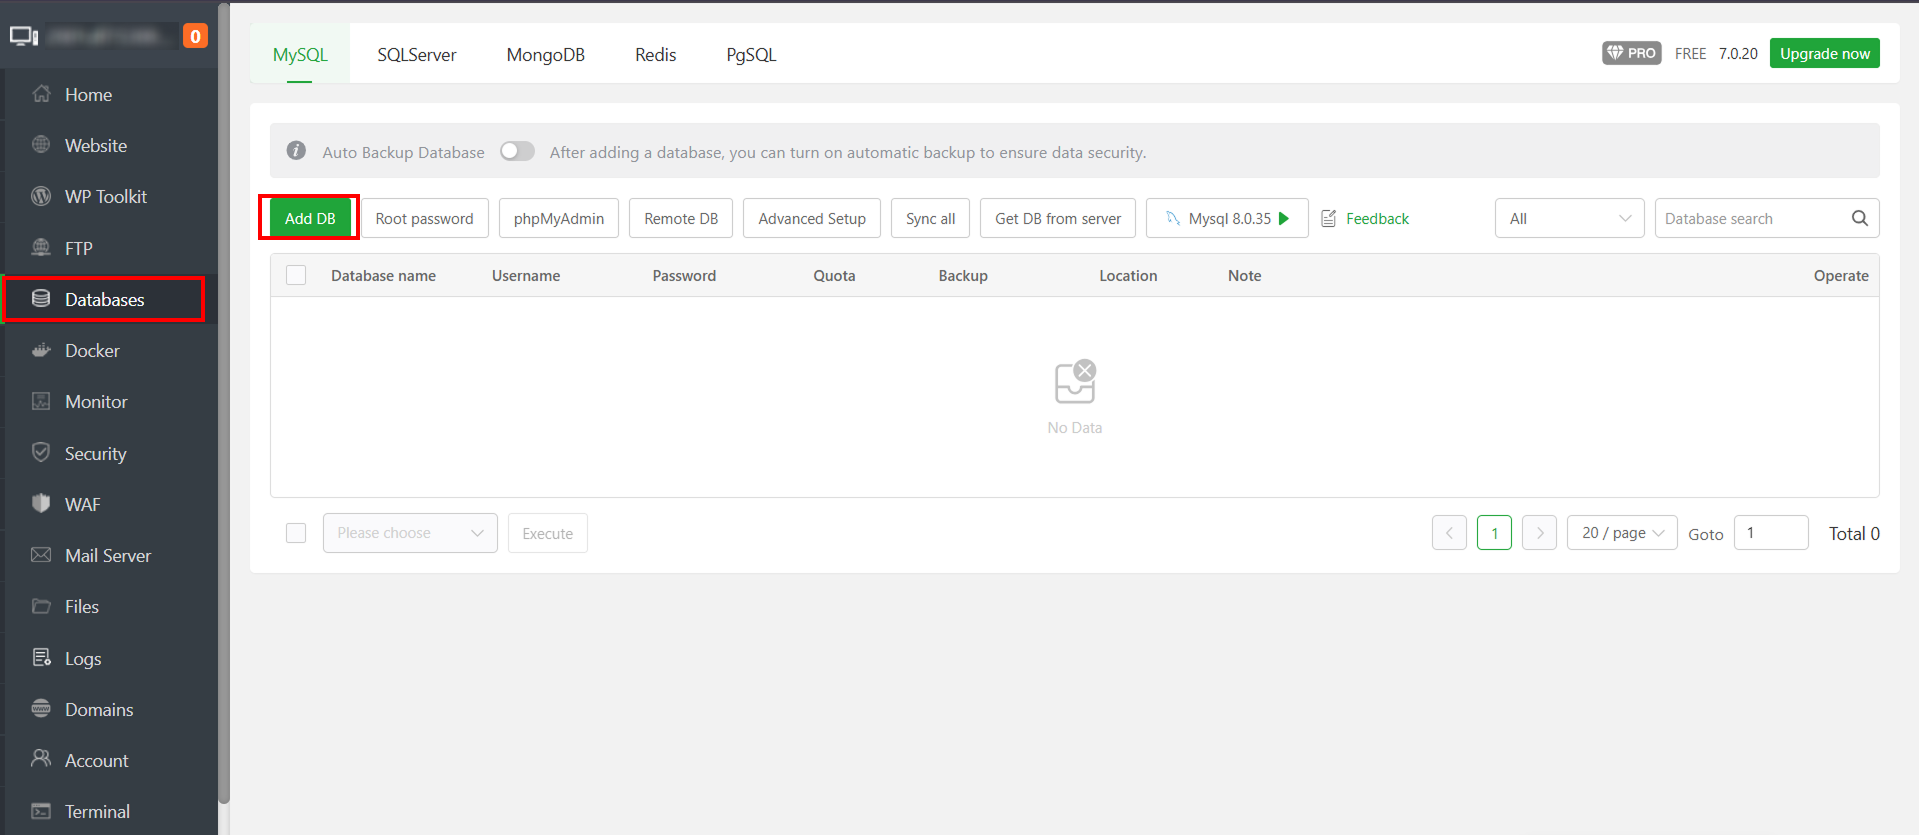Click the Account person icon in sidebar

pos(41,759)
